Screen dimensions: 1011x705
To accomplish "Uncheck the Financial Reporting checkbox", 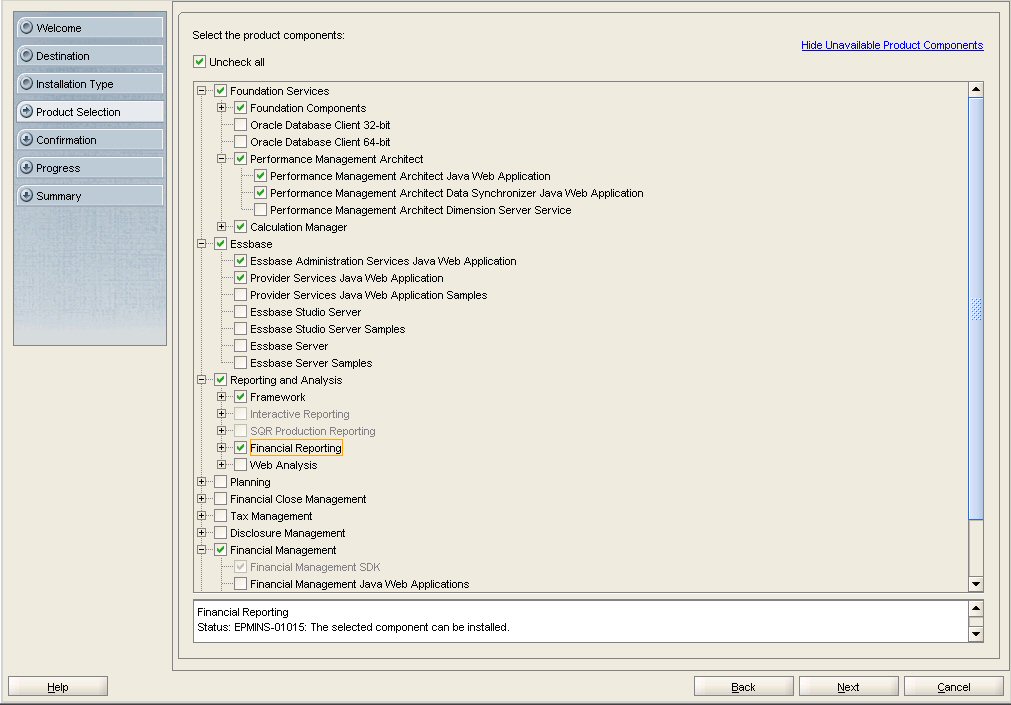I will [x=240, y=448].
